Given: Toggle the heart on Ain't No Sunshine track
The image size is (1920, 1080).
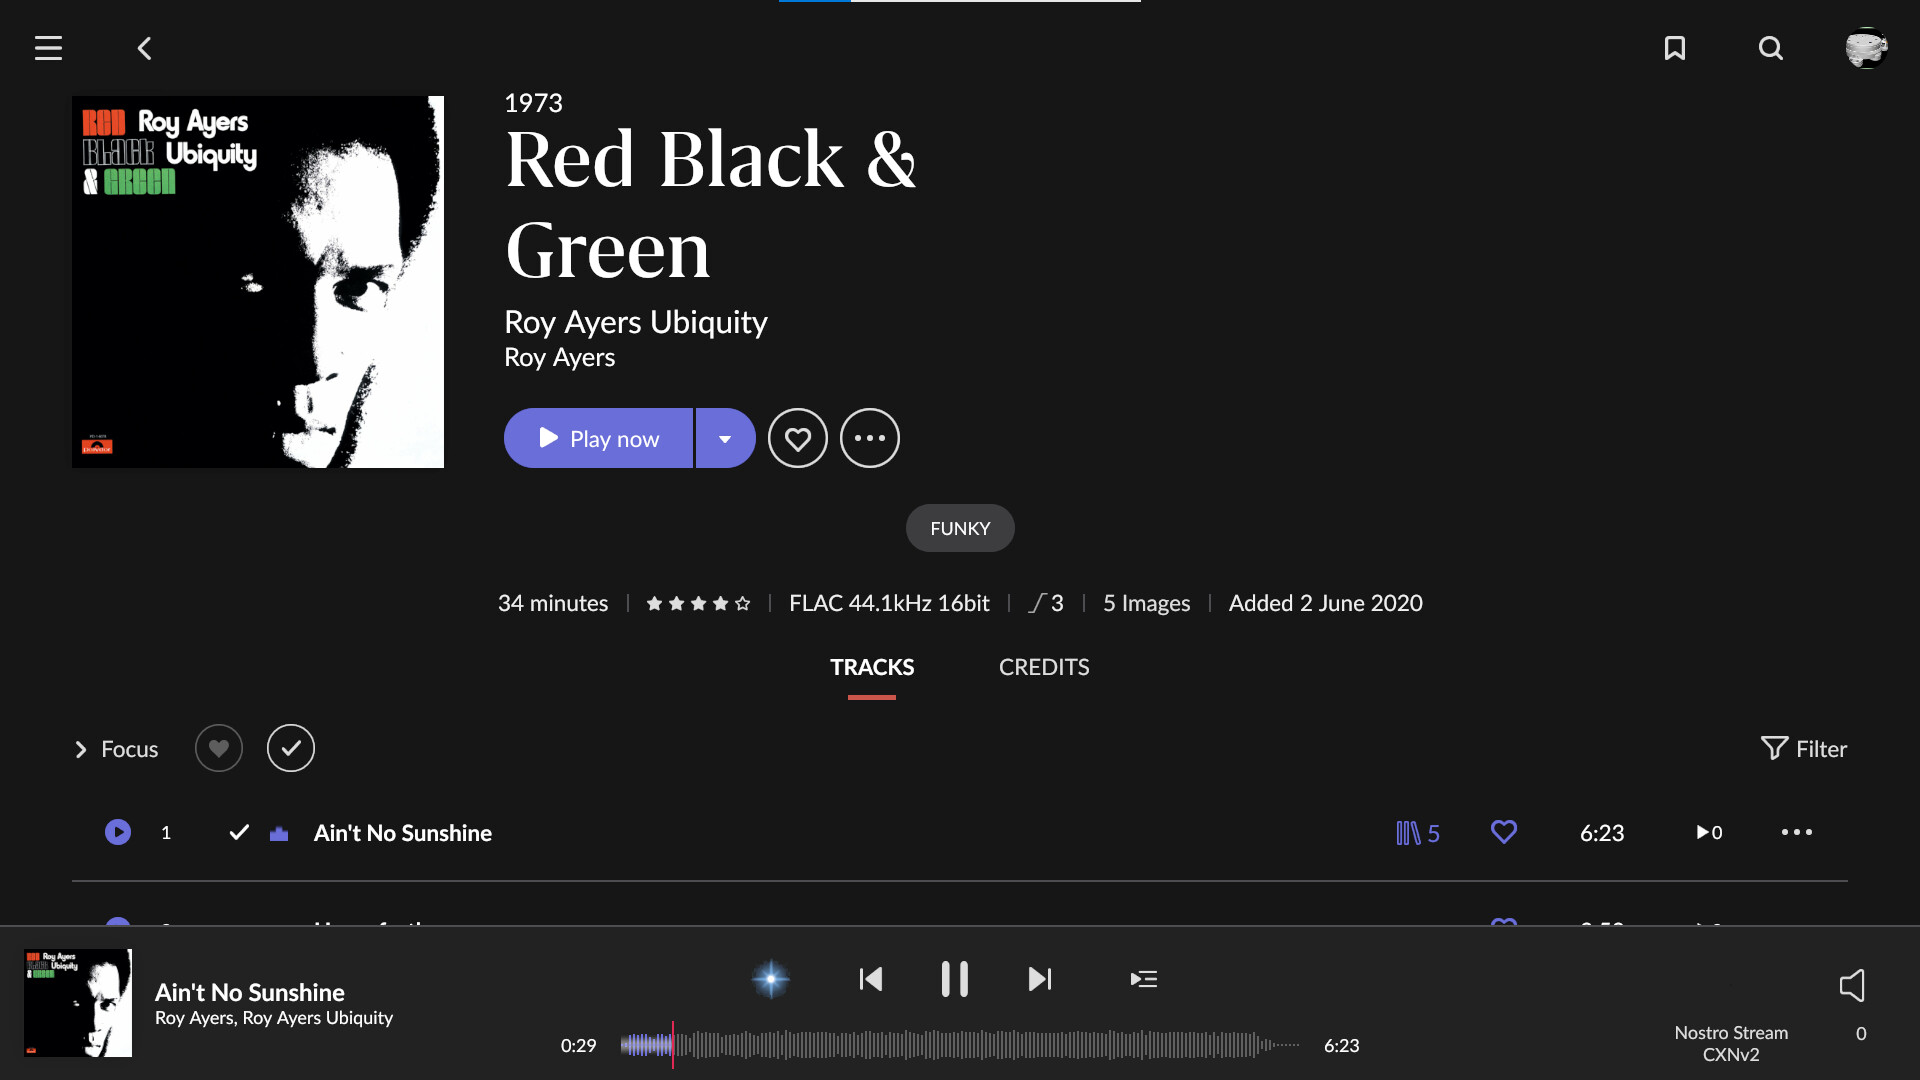Looking at the screenshot, I should click(x=1504, y=832).
